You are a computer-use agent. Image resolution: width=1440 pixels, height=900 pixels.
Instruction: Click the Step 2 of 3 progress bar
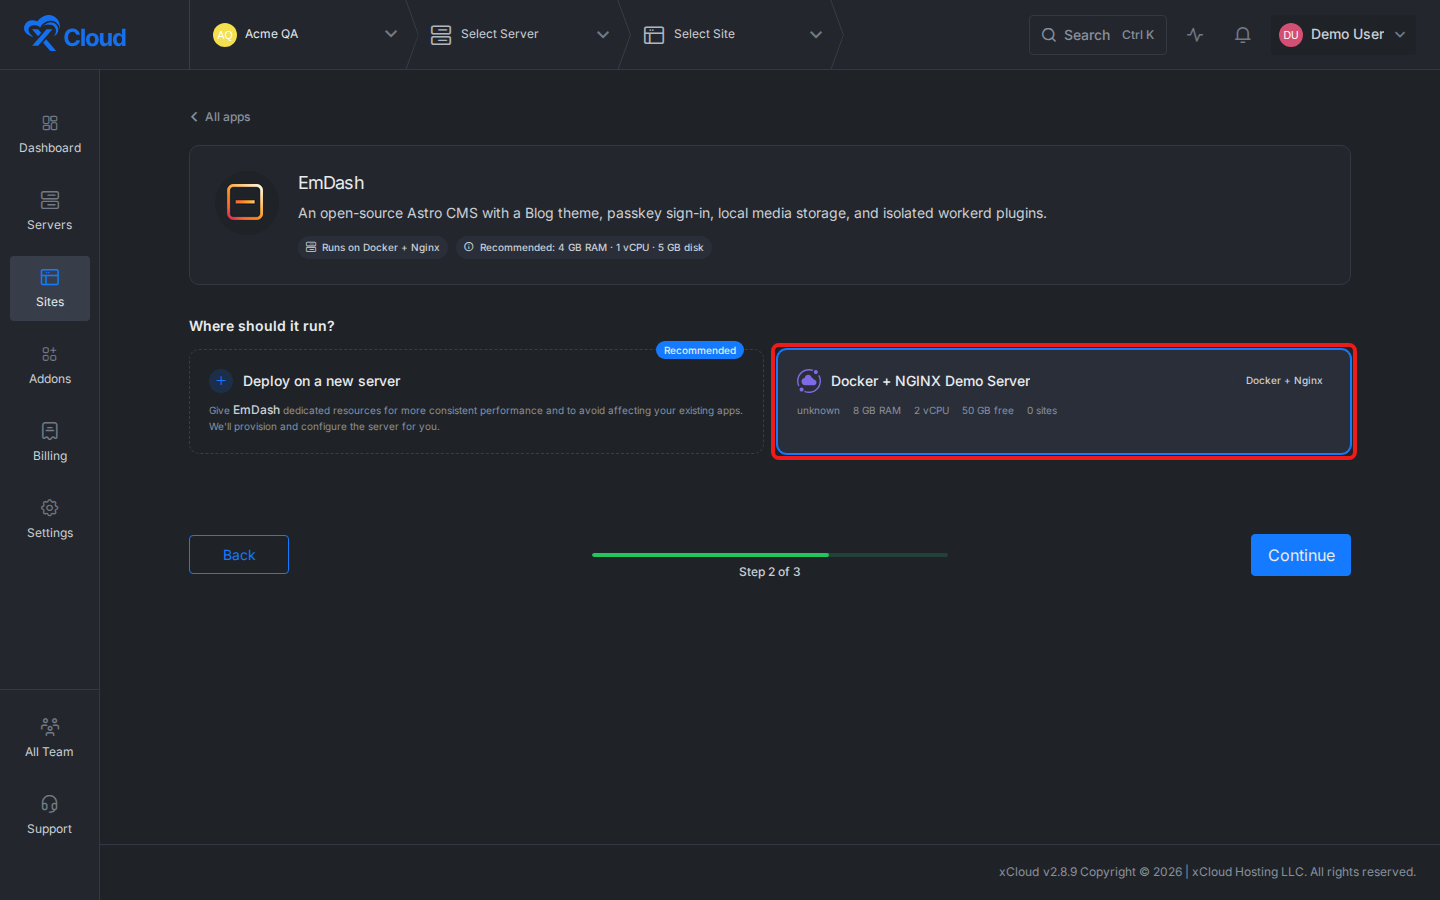coord(770,555)
